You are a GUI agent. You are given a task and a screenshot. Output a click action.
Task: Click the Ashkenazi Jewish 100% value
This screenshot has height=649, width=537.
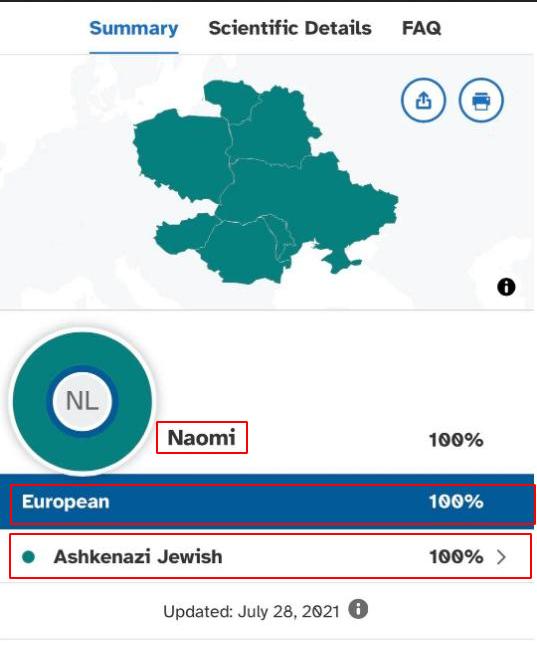(456, 557)
